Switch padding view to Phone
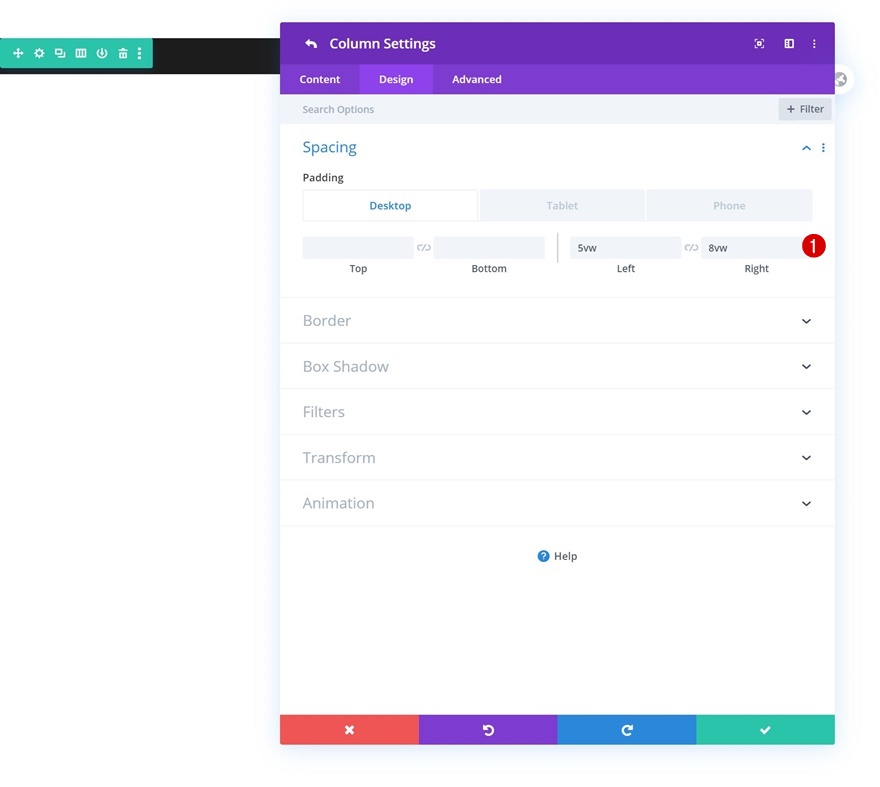 [729, 205]
